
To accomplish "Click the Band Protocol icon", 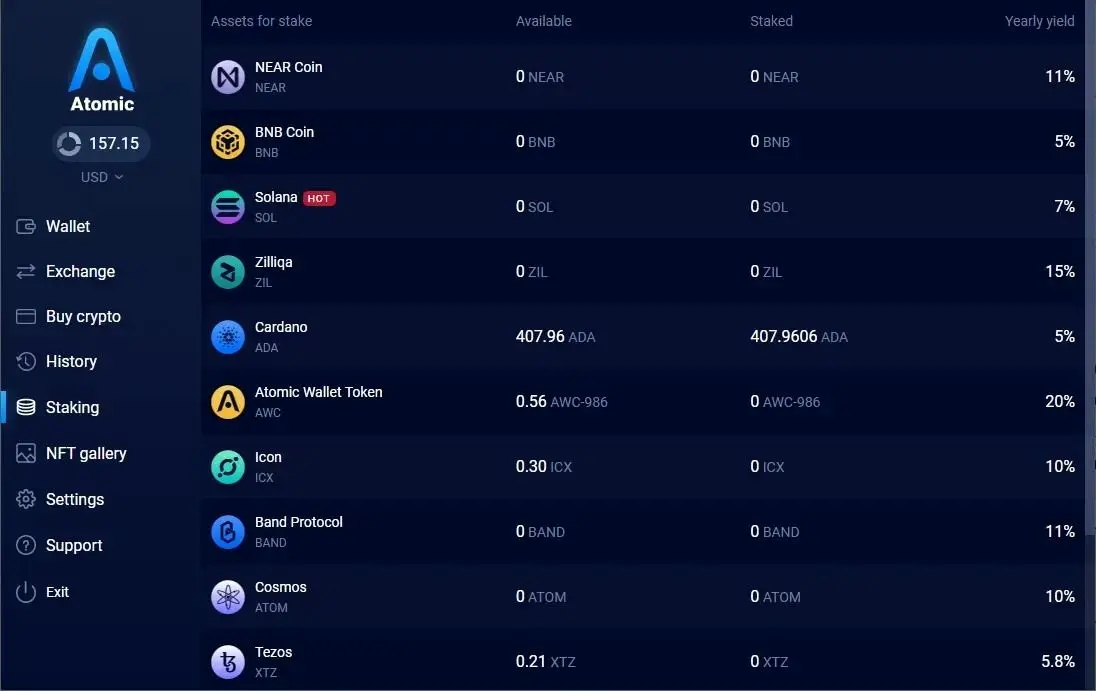I will tap(228, 532).
